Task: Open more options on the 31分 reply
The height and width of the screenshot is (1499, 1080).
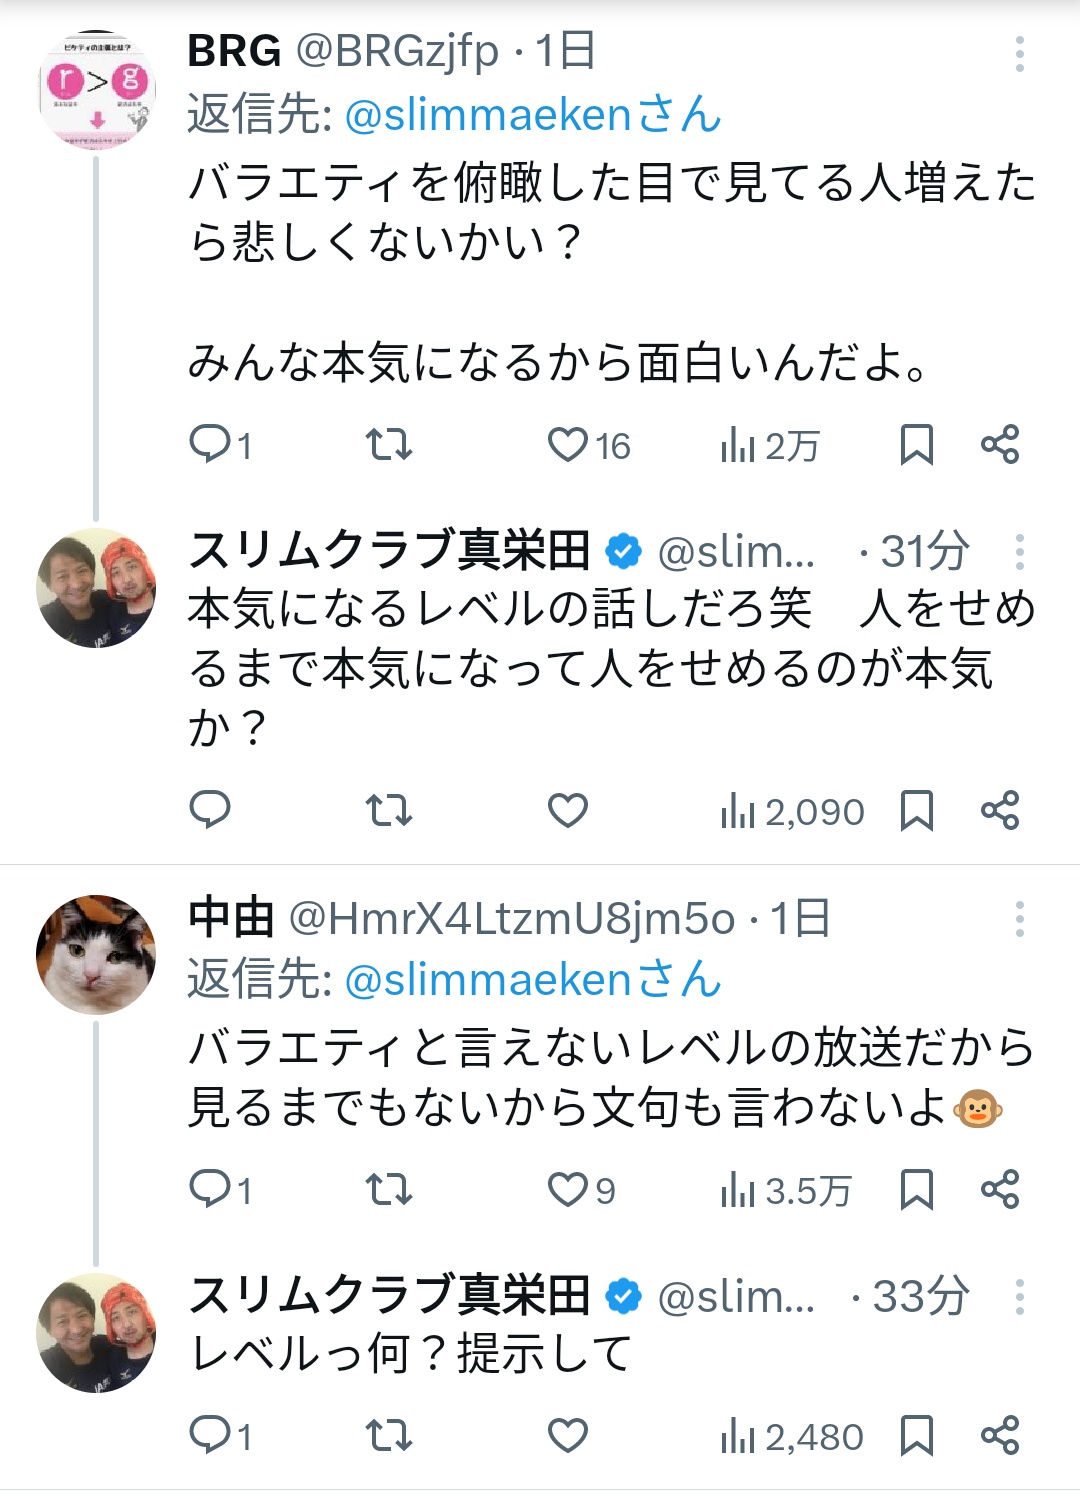Action: [1019, 552]
